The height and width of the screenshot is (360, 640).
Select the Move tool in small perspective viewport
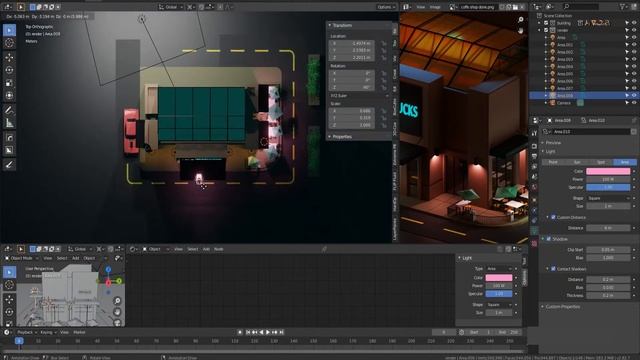point(9,299)
